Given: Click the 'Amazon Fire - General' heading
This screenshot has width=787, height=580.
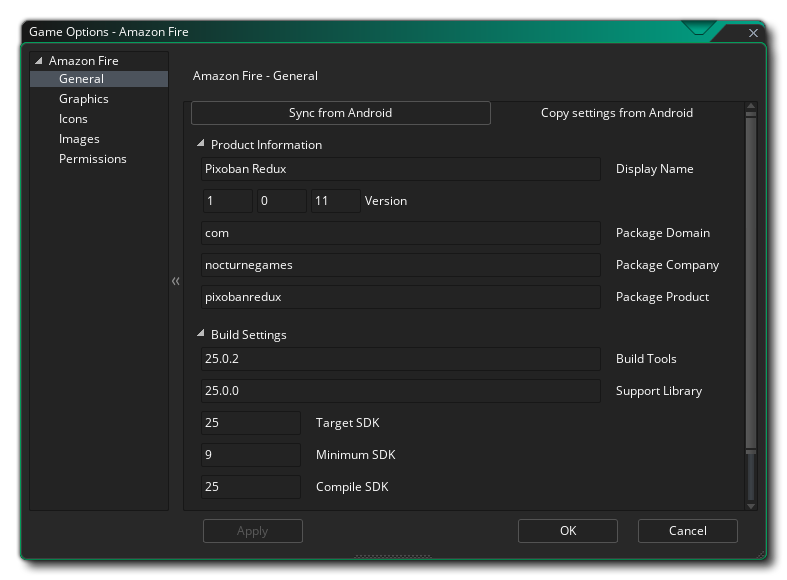Looking at the screenshot, I should pos(255,76).
